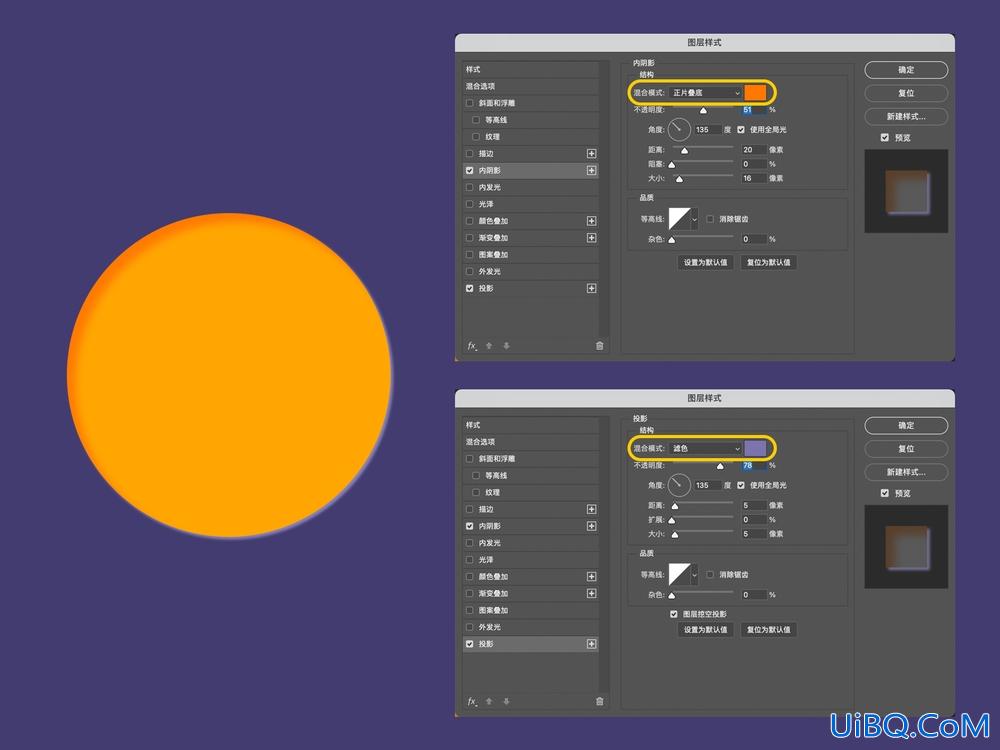Select 图案叠加 row in Drop Shadow dialog
Viewport: 1000px width, 750px height.
tap(531, 610)
